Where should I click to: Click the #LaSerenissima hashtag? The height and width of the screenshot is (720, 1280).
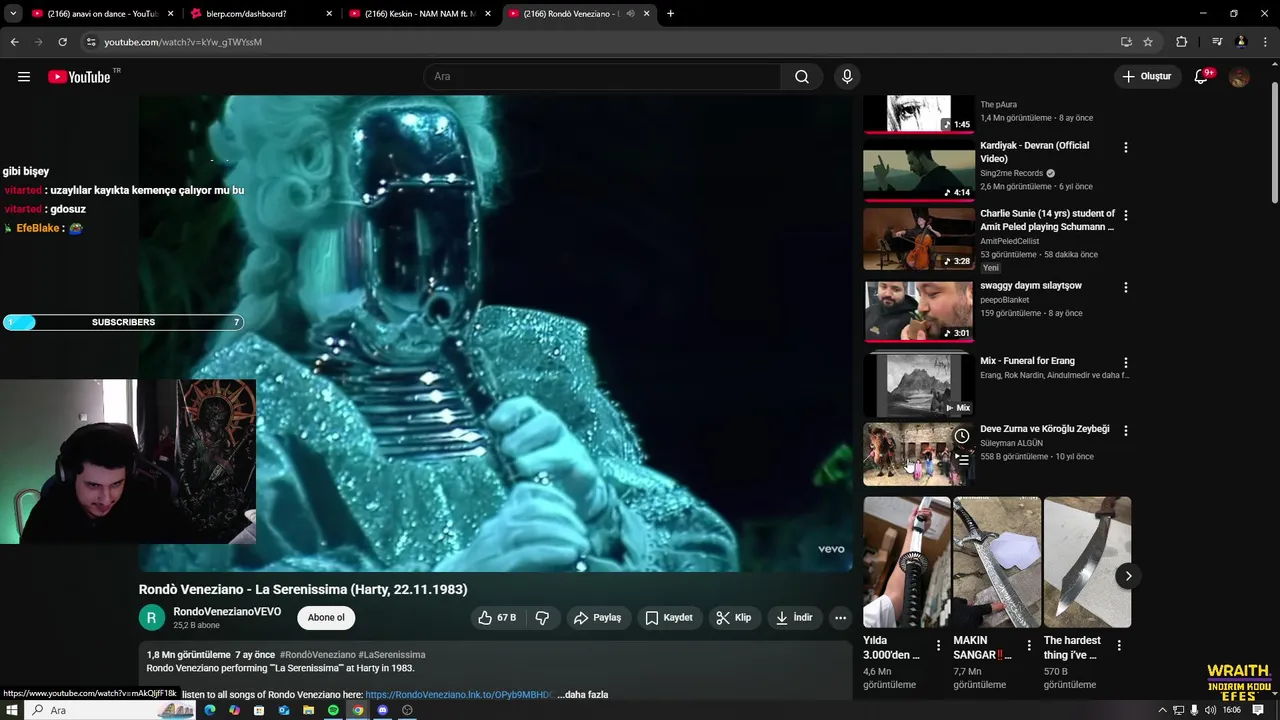(392, 655)
